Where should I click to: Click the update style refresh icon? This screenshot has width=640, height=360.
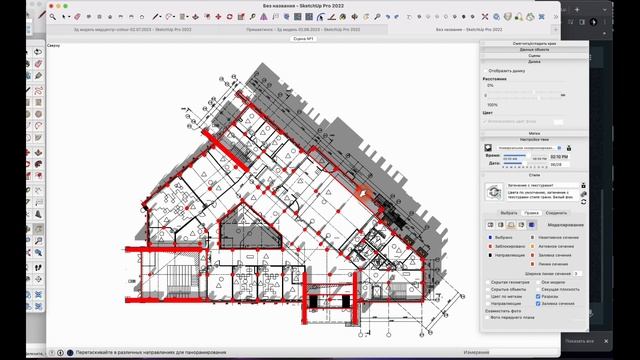click(x=584, y=202)
